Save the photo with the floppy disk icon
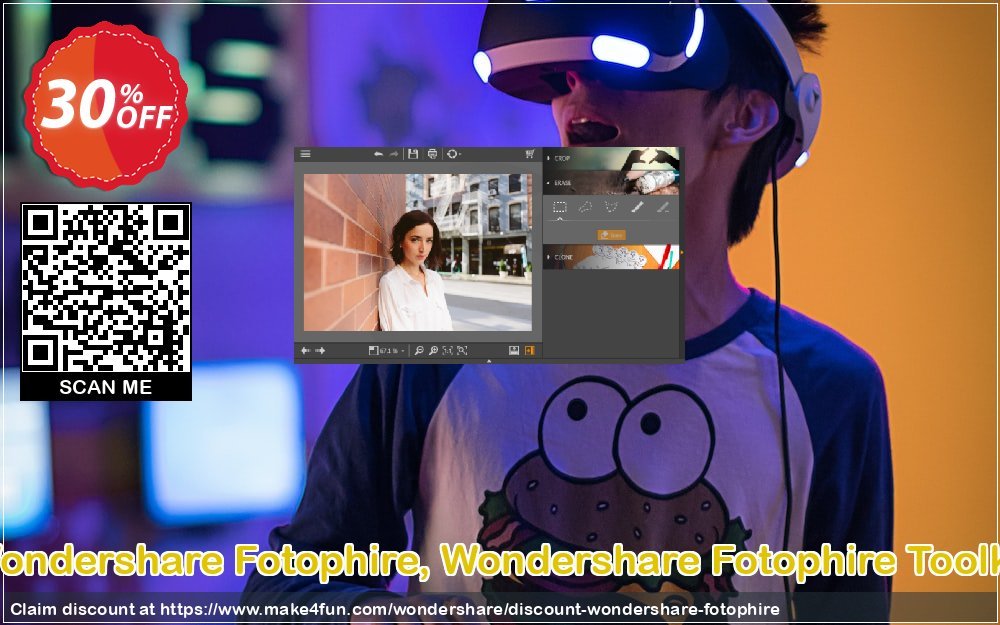The image size is (1000, 625). [x=413, y=154]
